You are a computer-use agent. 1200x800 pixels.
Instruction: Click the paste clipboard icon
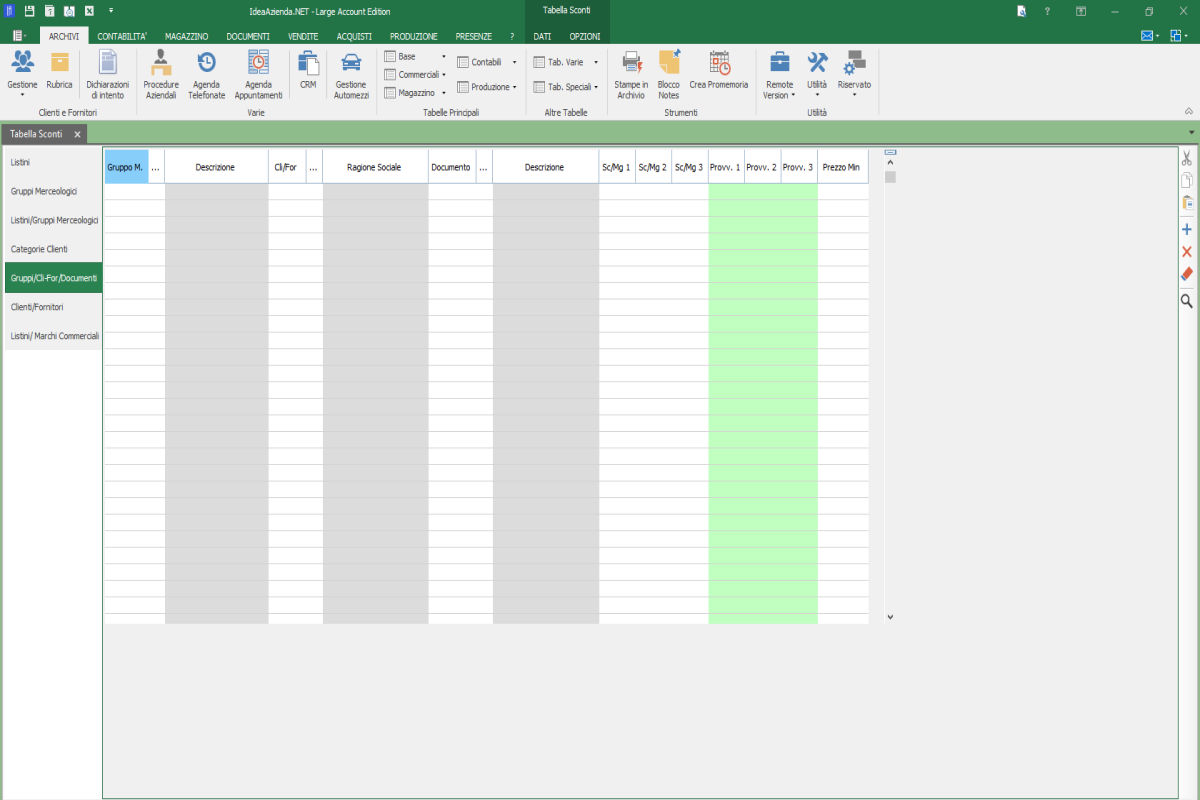pos(1187,202)
